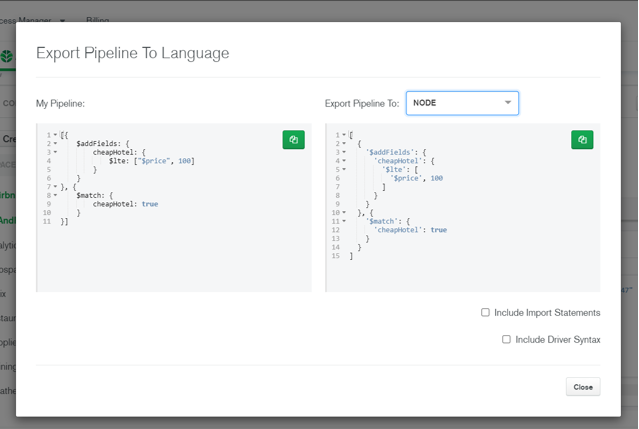Copy exported NODE pipeline to clipboard
Image resolution: width=639 pixels, height=429 pixels.
[582, 140]
